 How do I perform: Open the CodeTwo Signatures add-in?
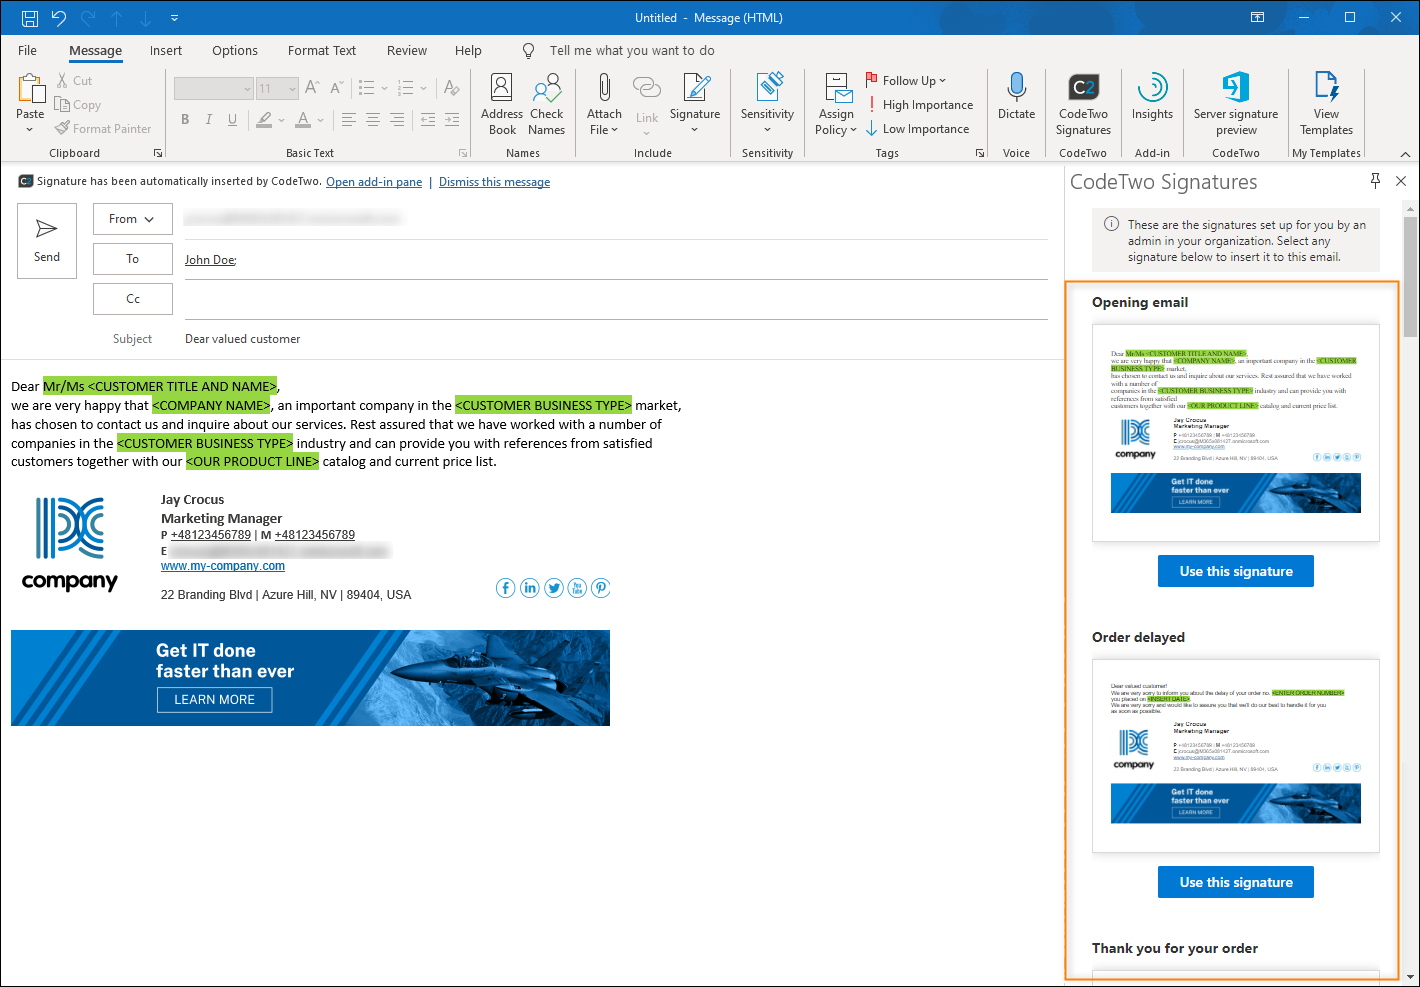(x=1083, y=104)
